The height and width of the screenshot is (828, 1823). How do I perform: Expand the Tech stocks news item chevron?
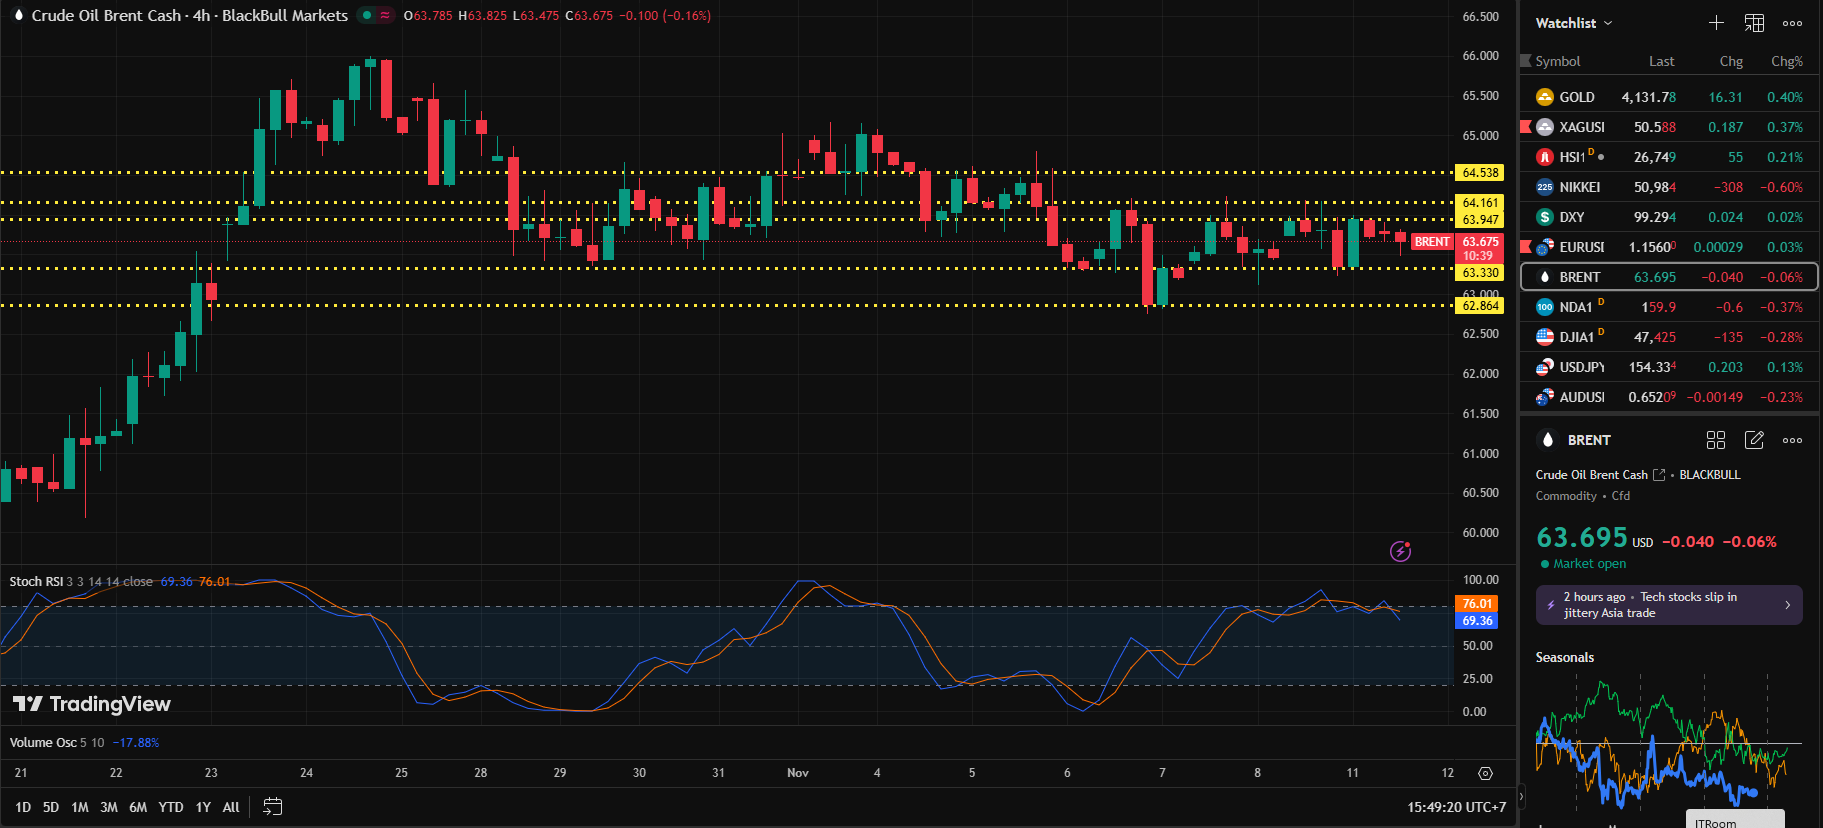[1788, 605]
